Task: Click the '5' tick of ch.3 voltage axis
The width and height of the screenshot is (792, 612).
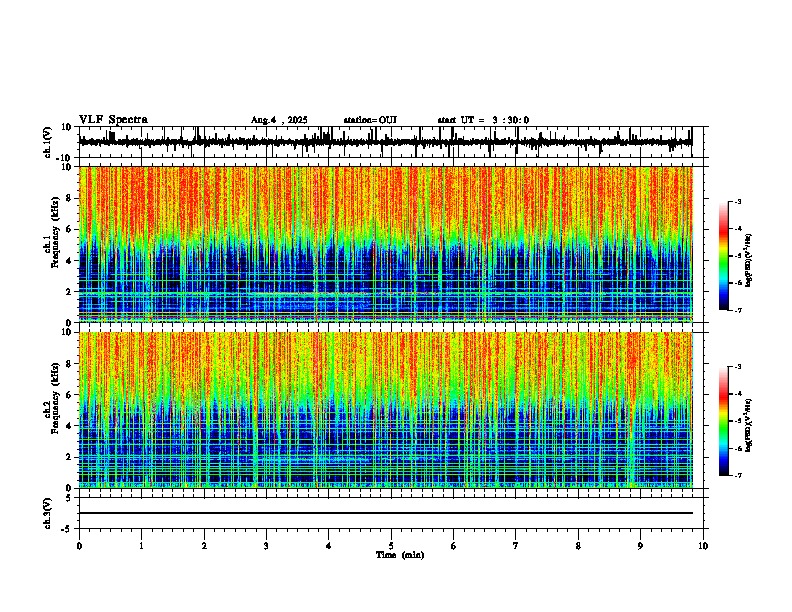Action: click(x=69, y=498)
